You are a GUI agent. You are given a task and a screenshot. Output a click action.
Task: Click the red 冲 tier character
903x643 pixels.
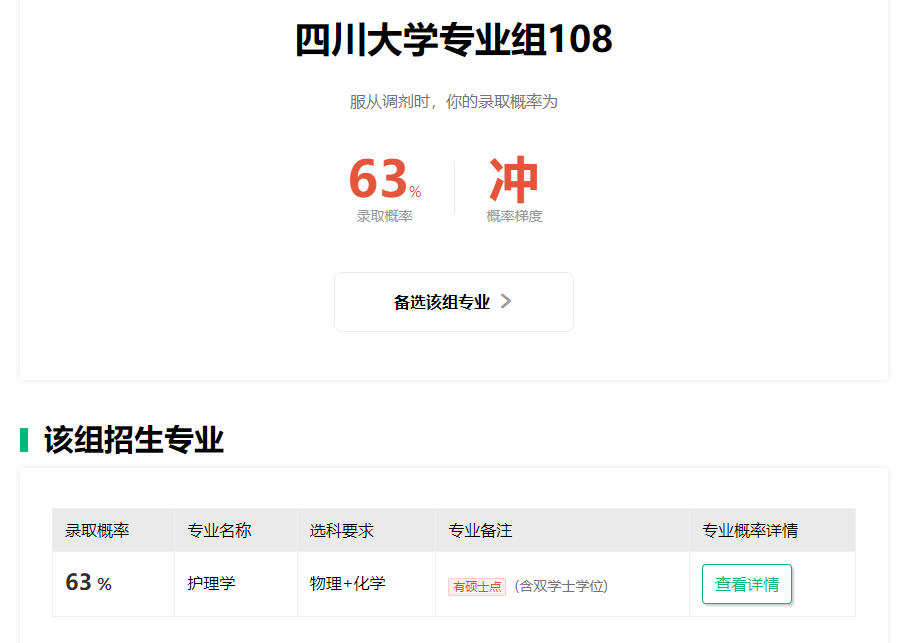(x=514, y=180)
